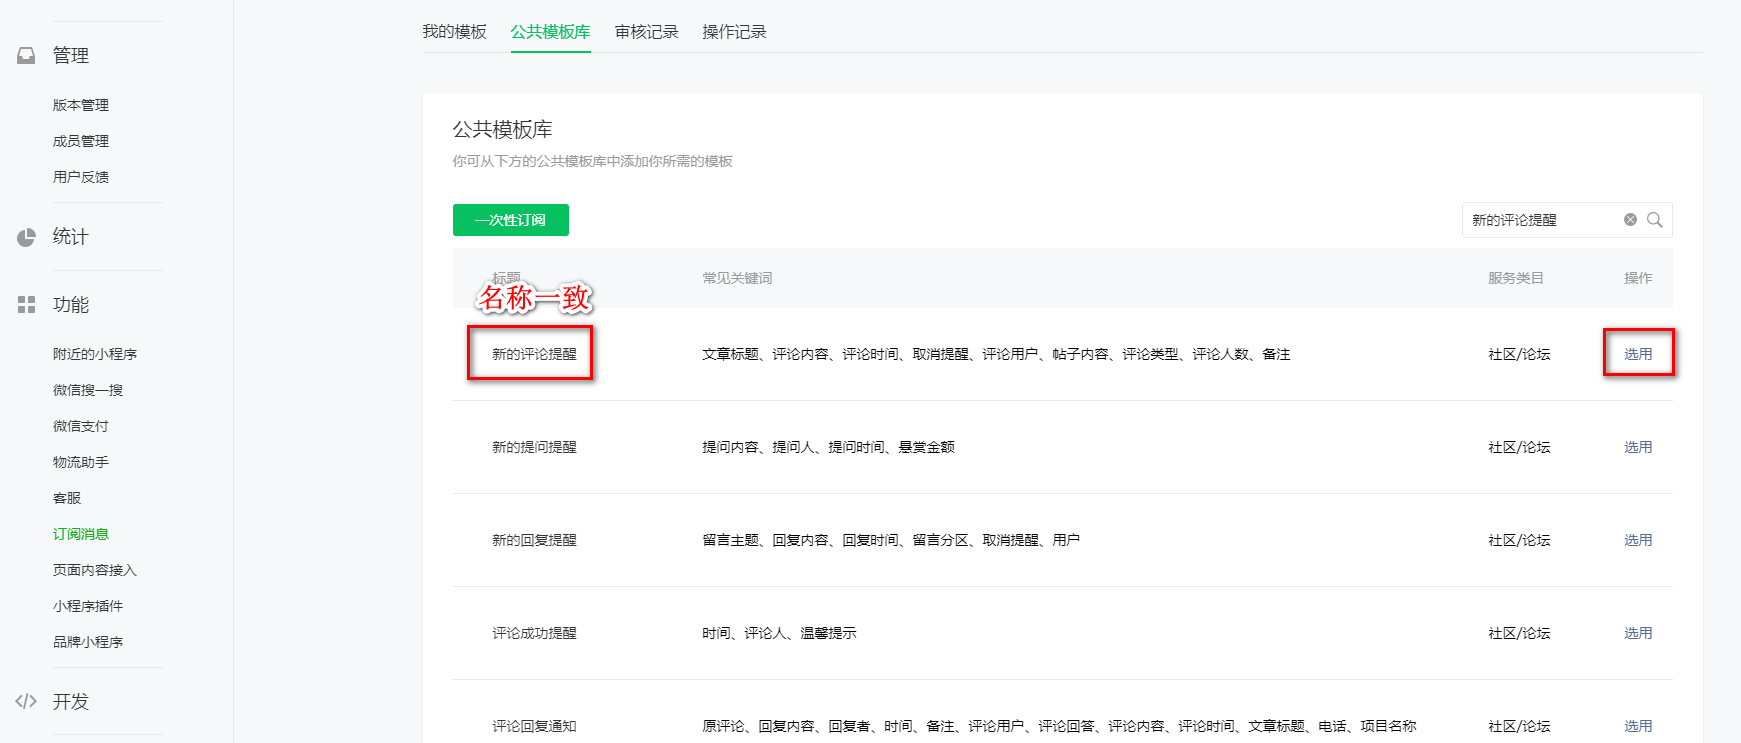Open the 审核记录 tab
Screen dimensions: 1741x743
[x=646, y=32]
